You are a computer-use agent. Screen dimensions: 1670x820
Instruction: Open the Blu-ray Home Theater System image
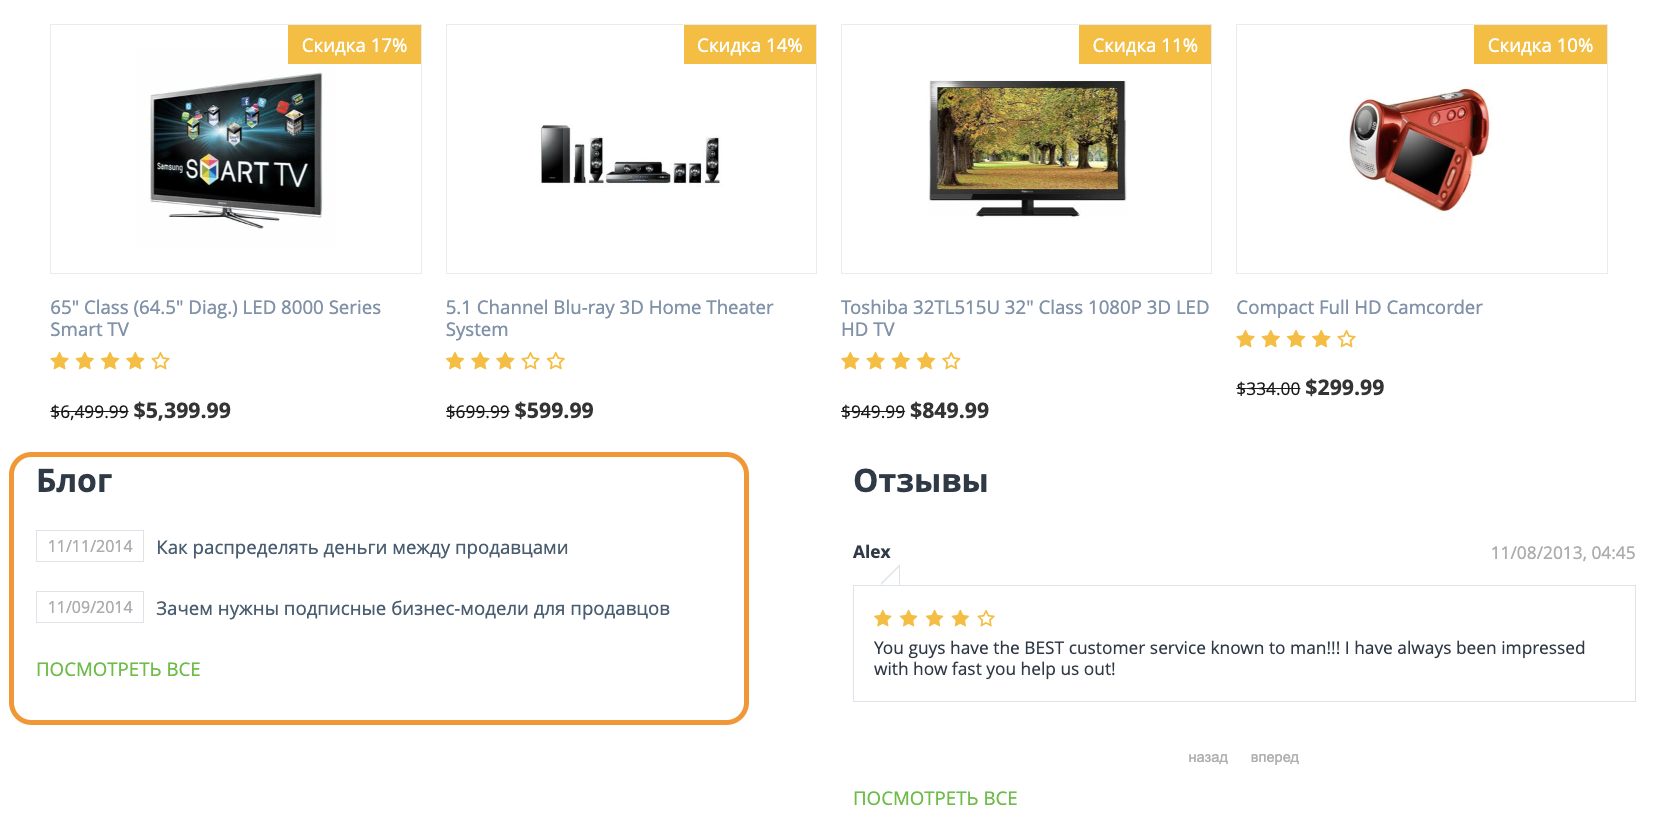point(631,155)
